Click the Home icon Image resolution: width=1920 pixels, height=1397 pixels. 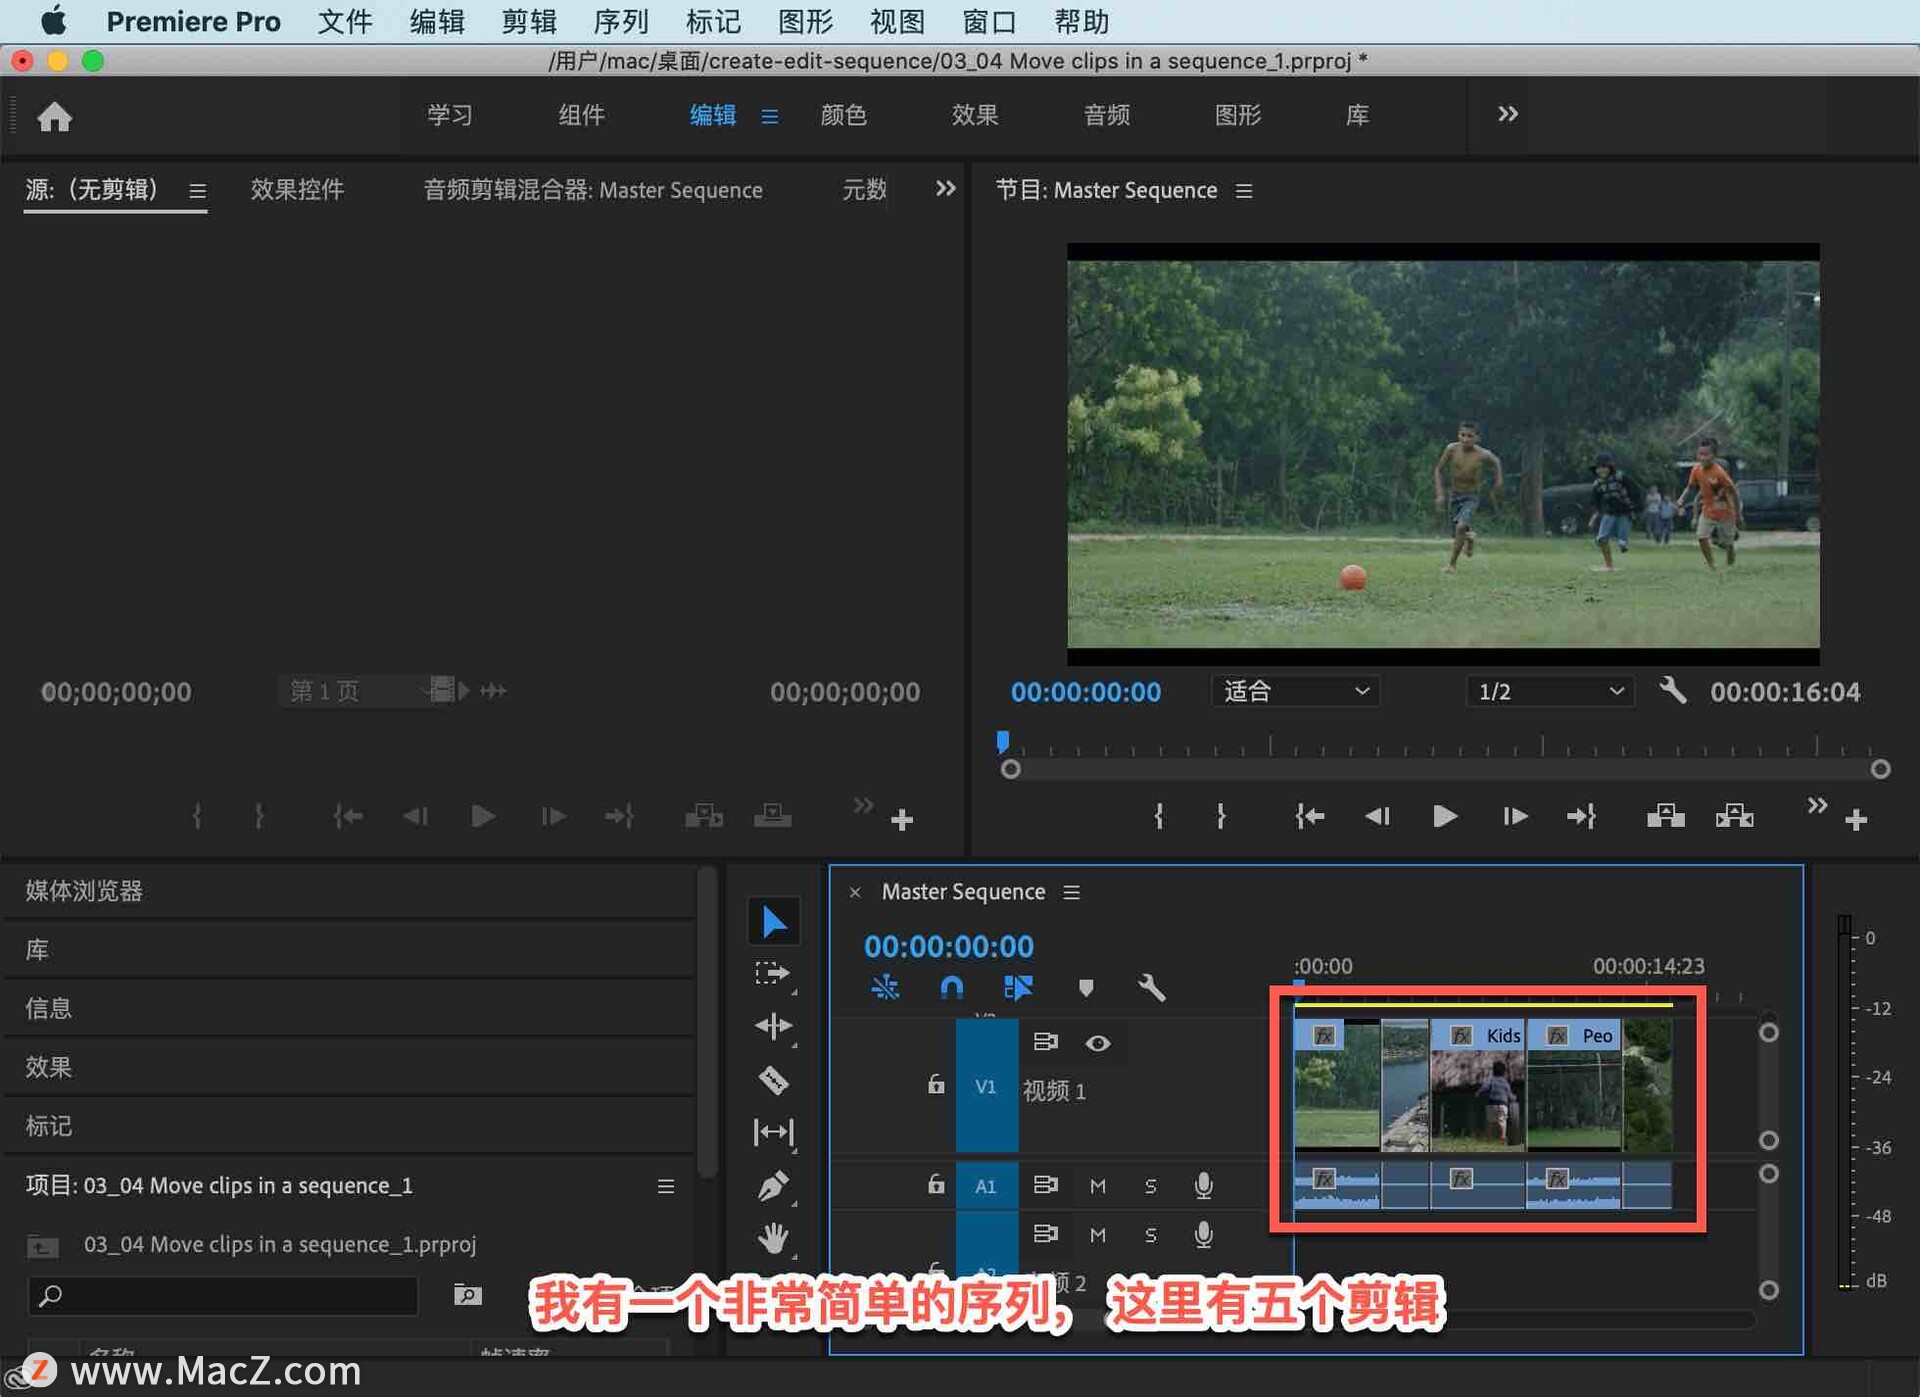pos(54,117)
